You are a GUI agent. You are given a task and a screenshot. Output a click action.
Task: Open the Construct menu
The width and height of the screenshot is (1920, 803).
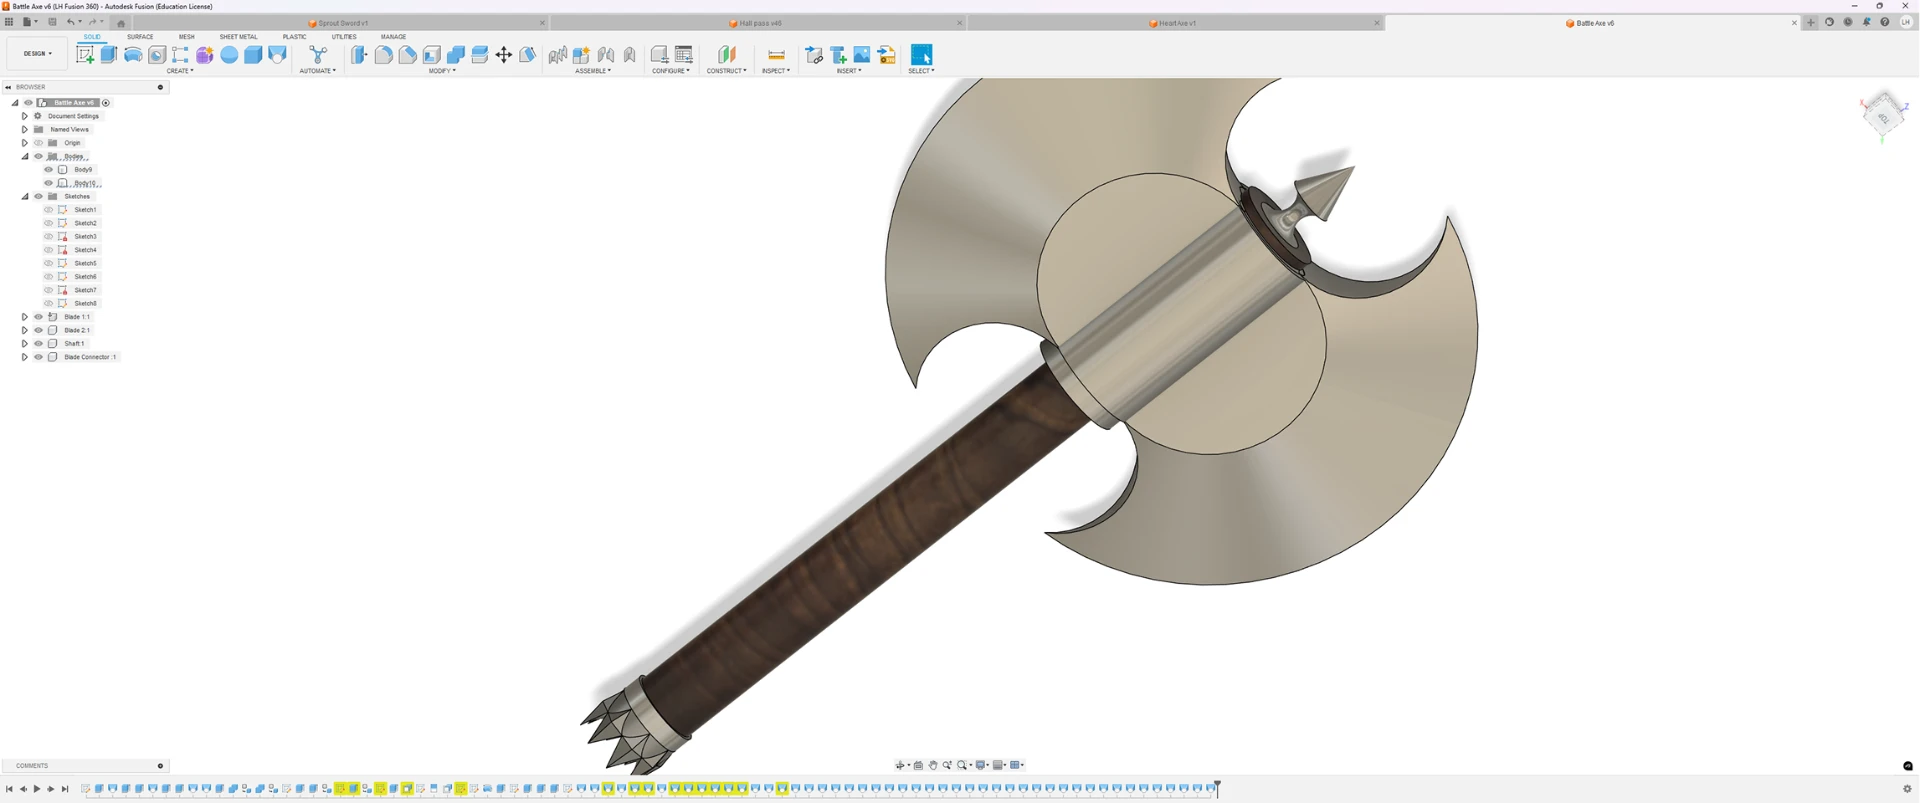tap(727, 71)
